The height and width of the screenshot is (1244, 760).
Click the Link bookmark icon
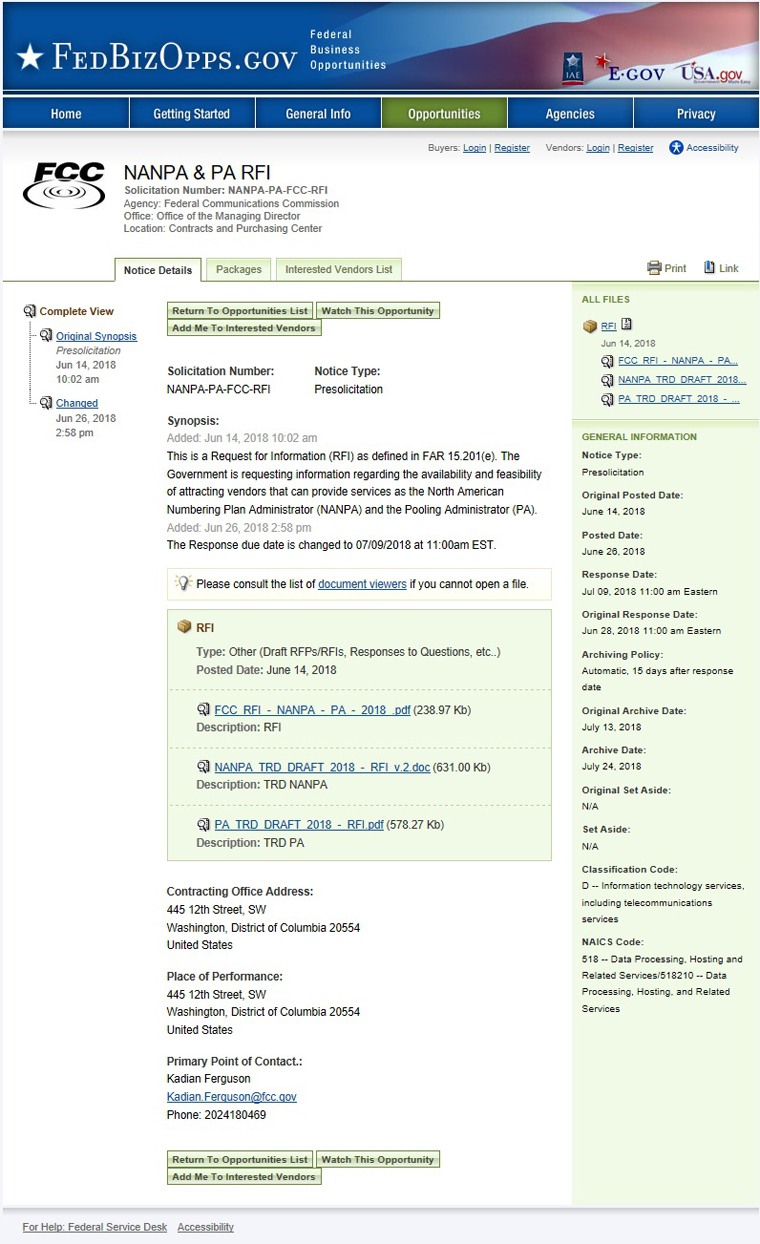coord(709,267)
